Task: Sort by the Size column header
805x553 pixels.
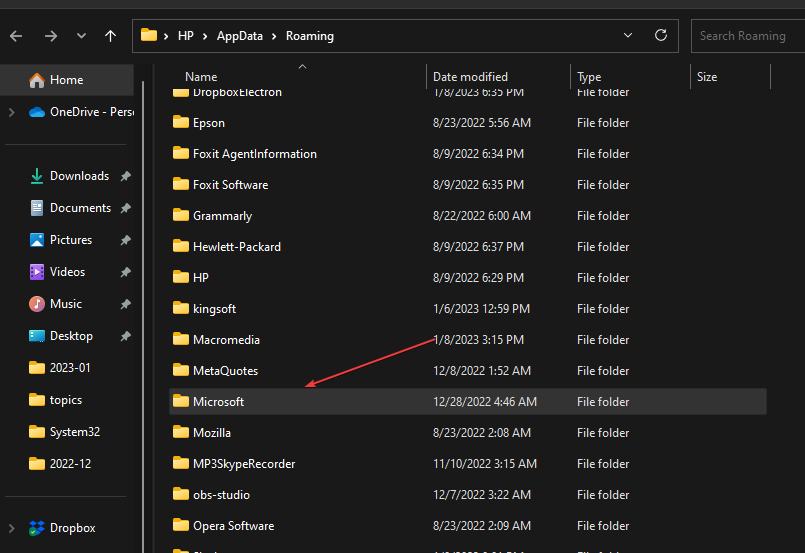Action: coord(707,77)
